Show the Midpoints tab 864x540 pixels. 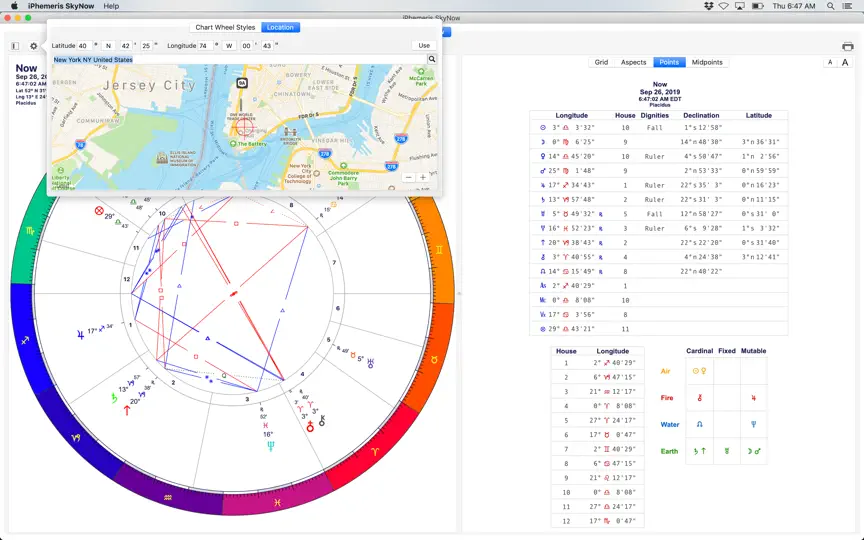[707, 62]
